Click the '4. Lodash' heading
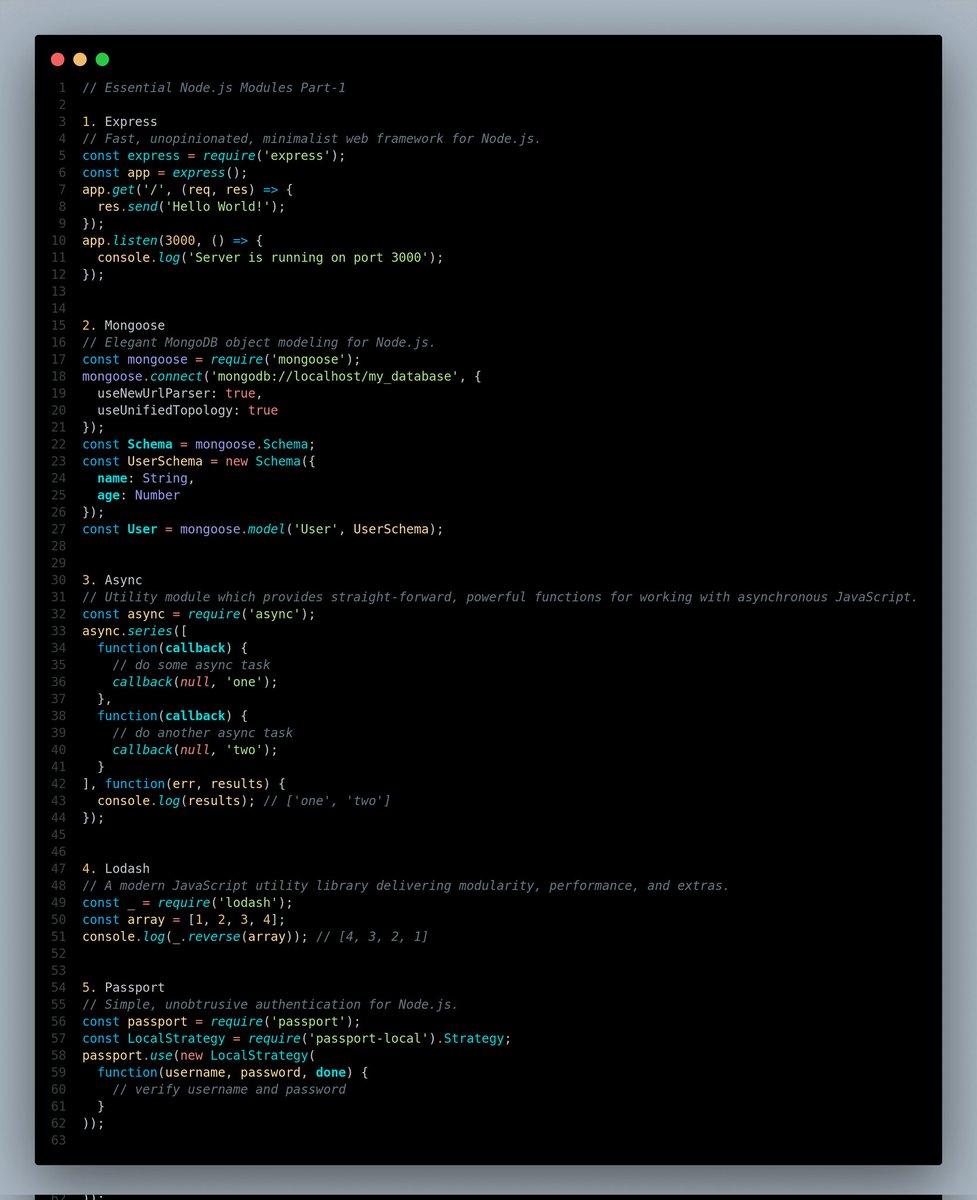 tap(116, 869)
